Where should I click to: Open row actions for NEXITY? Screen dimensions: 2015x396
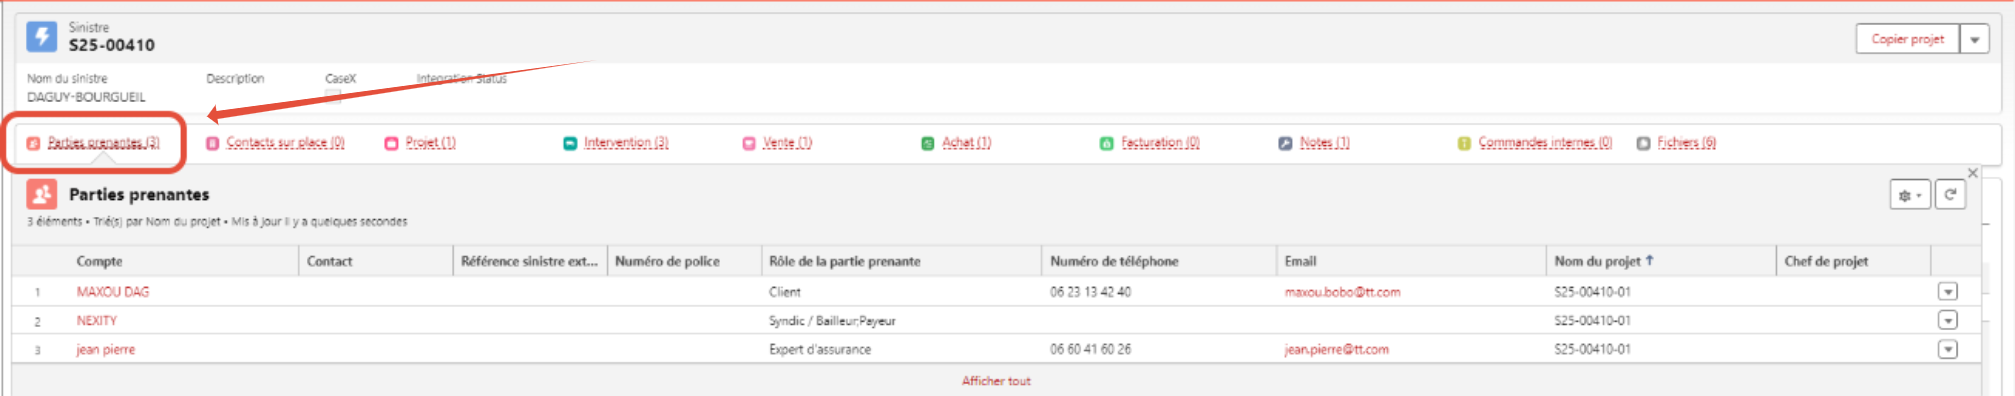pos(1947,320)
